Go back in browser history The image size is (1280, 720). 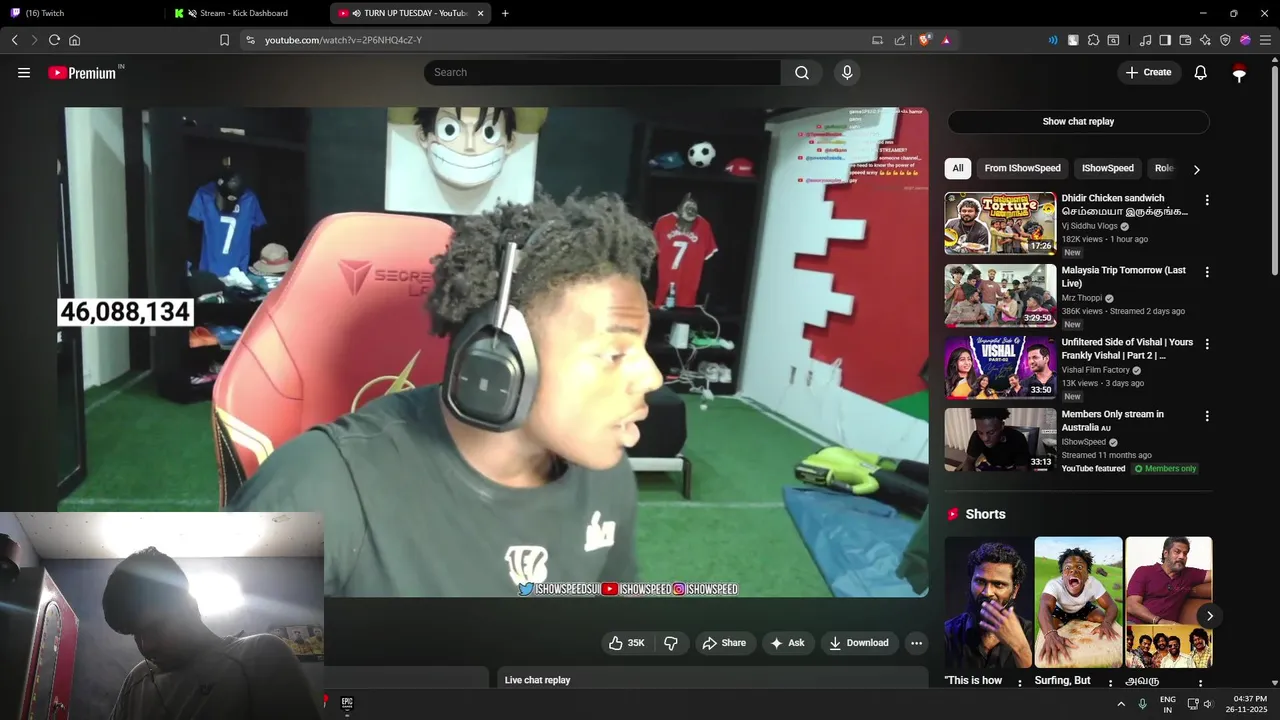[x=14, y=40]
